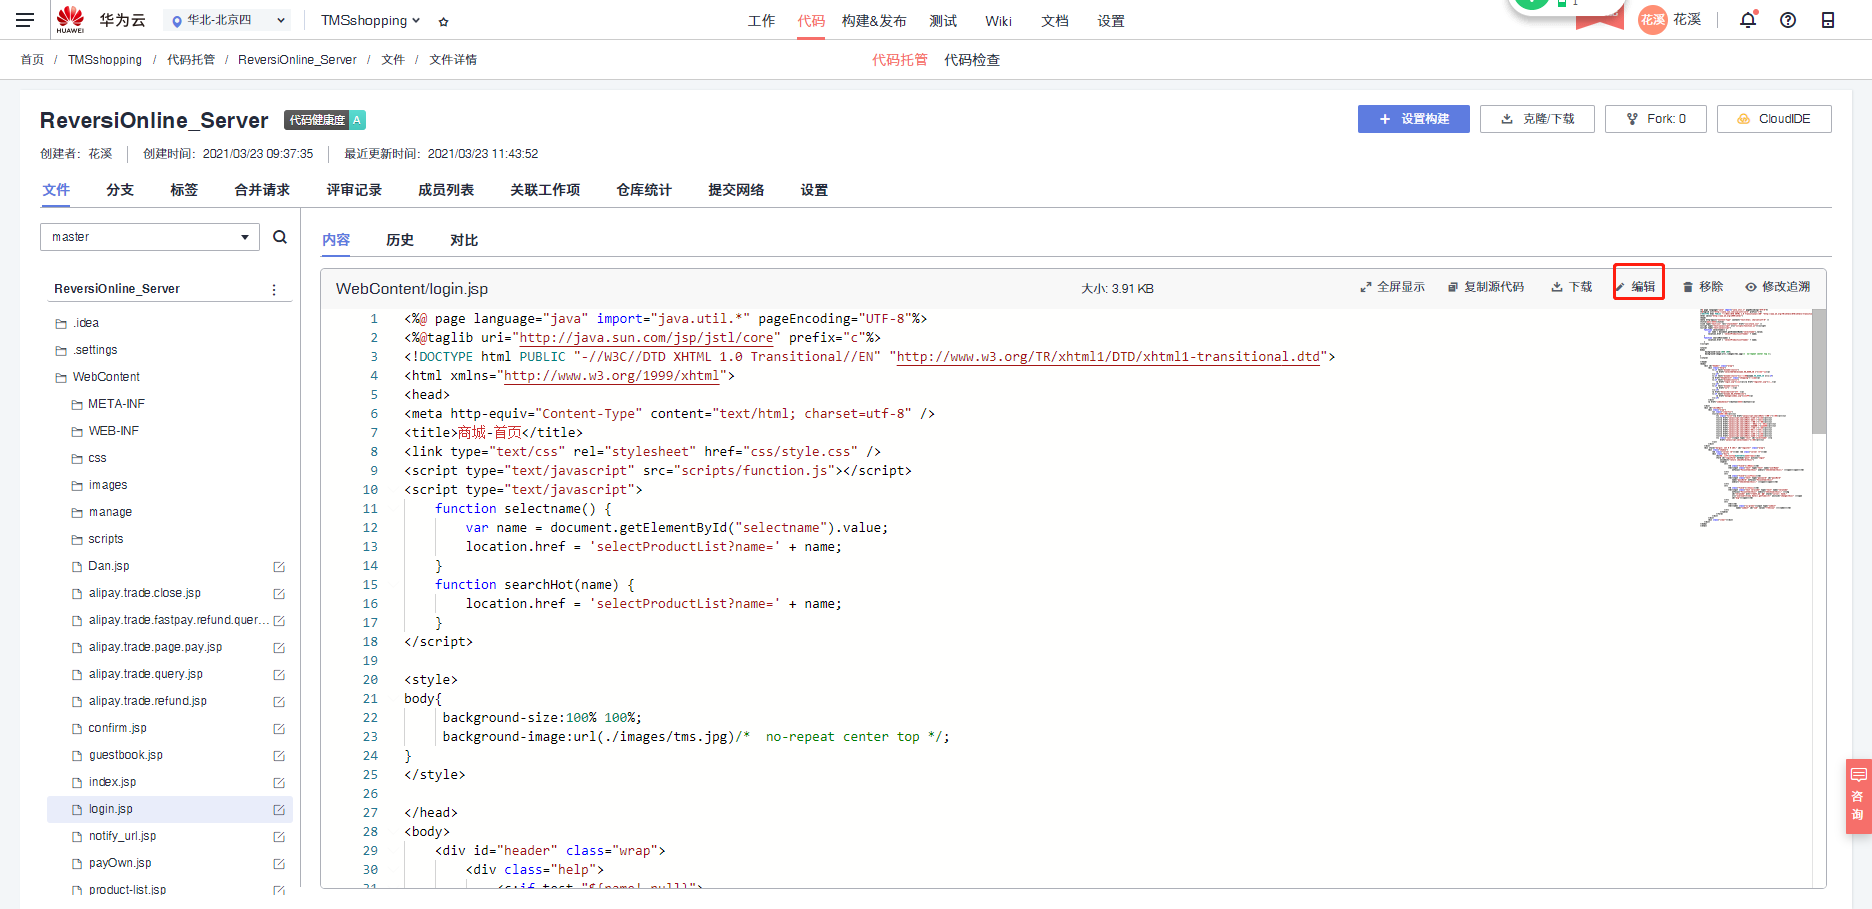Open Wiki in top navigation
The image size is (1872, 909).
pos(998,21)
